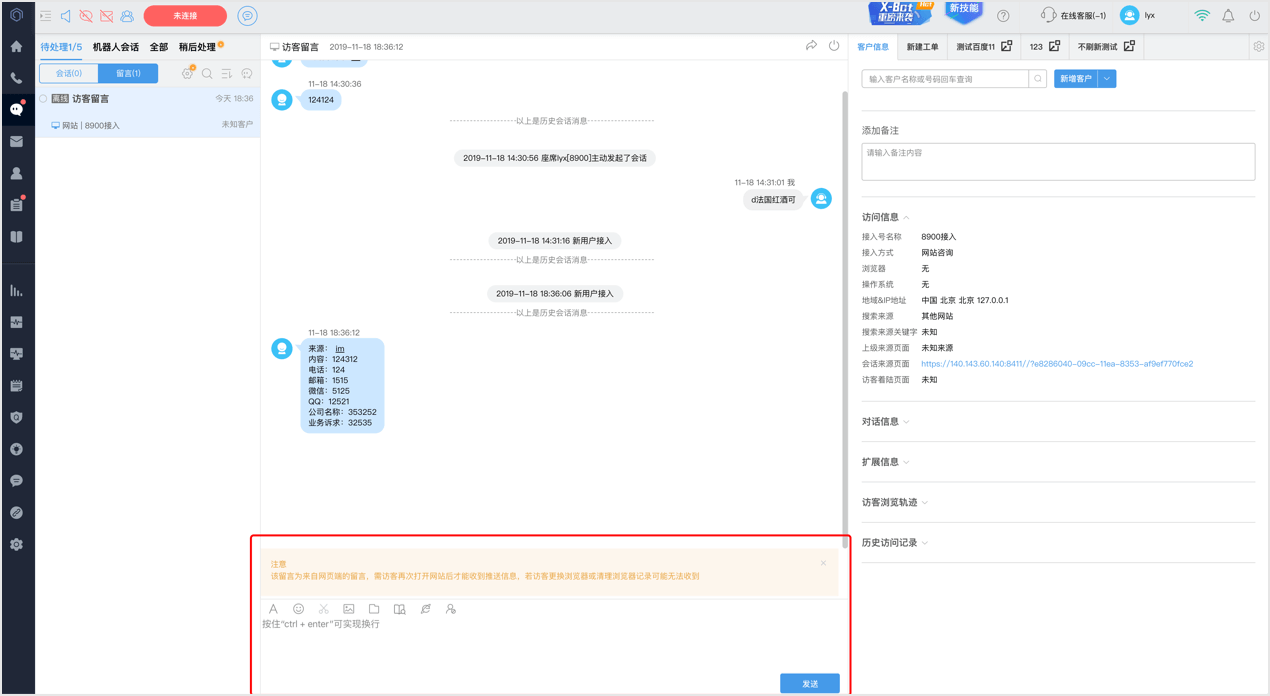Insert an image using picture icon

point(348,609)
